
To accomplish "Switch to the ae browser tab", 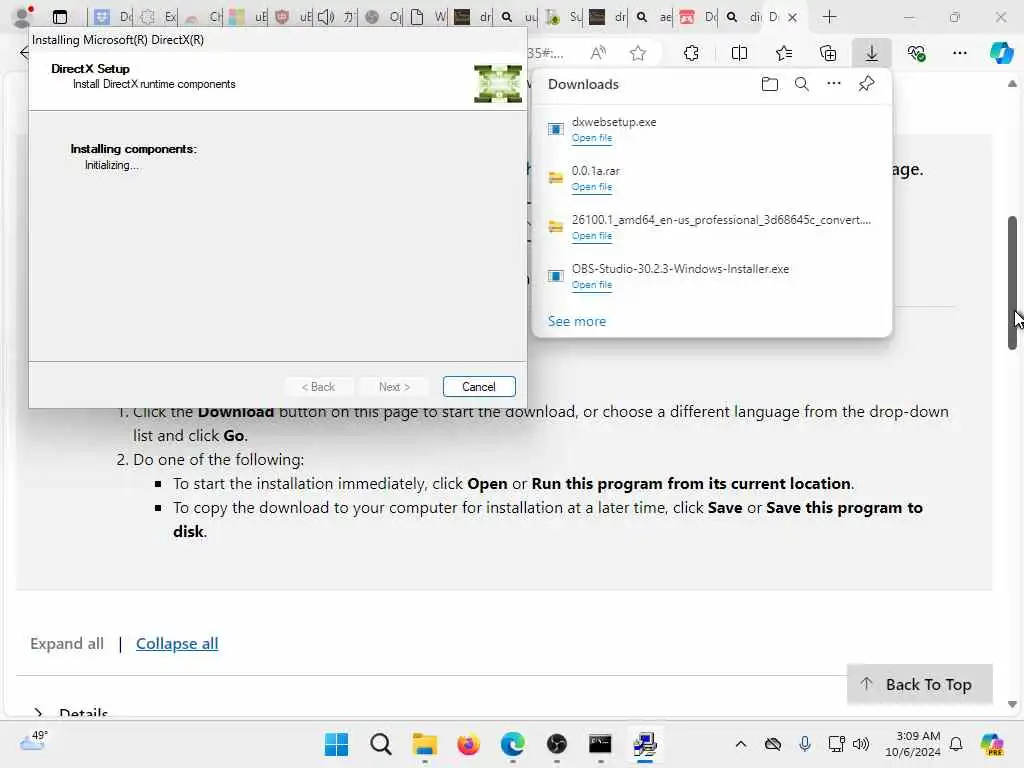I will [656, 17].
